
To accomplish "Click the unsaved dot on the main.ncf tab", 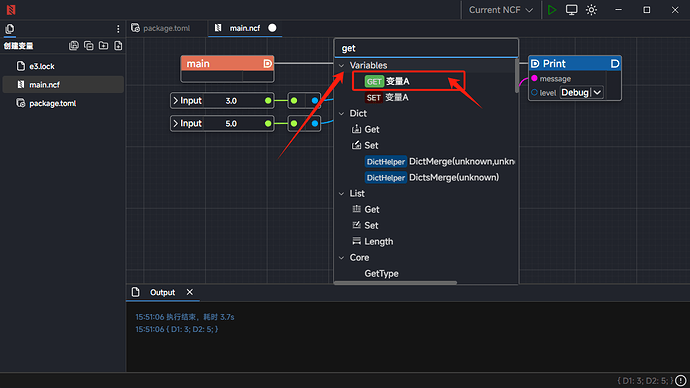I will pyautogui.click(x=272, y=28).
